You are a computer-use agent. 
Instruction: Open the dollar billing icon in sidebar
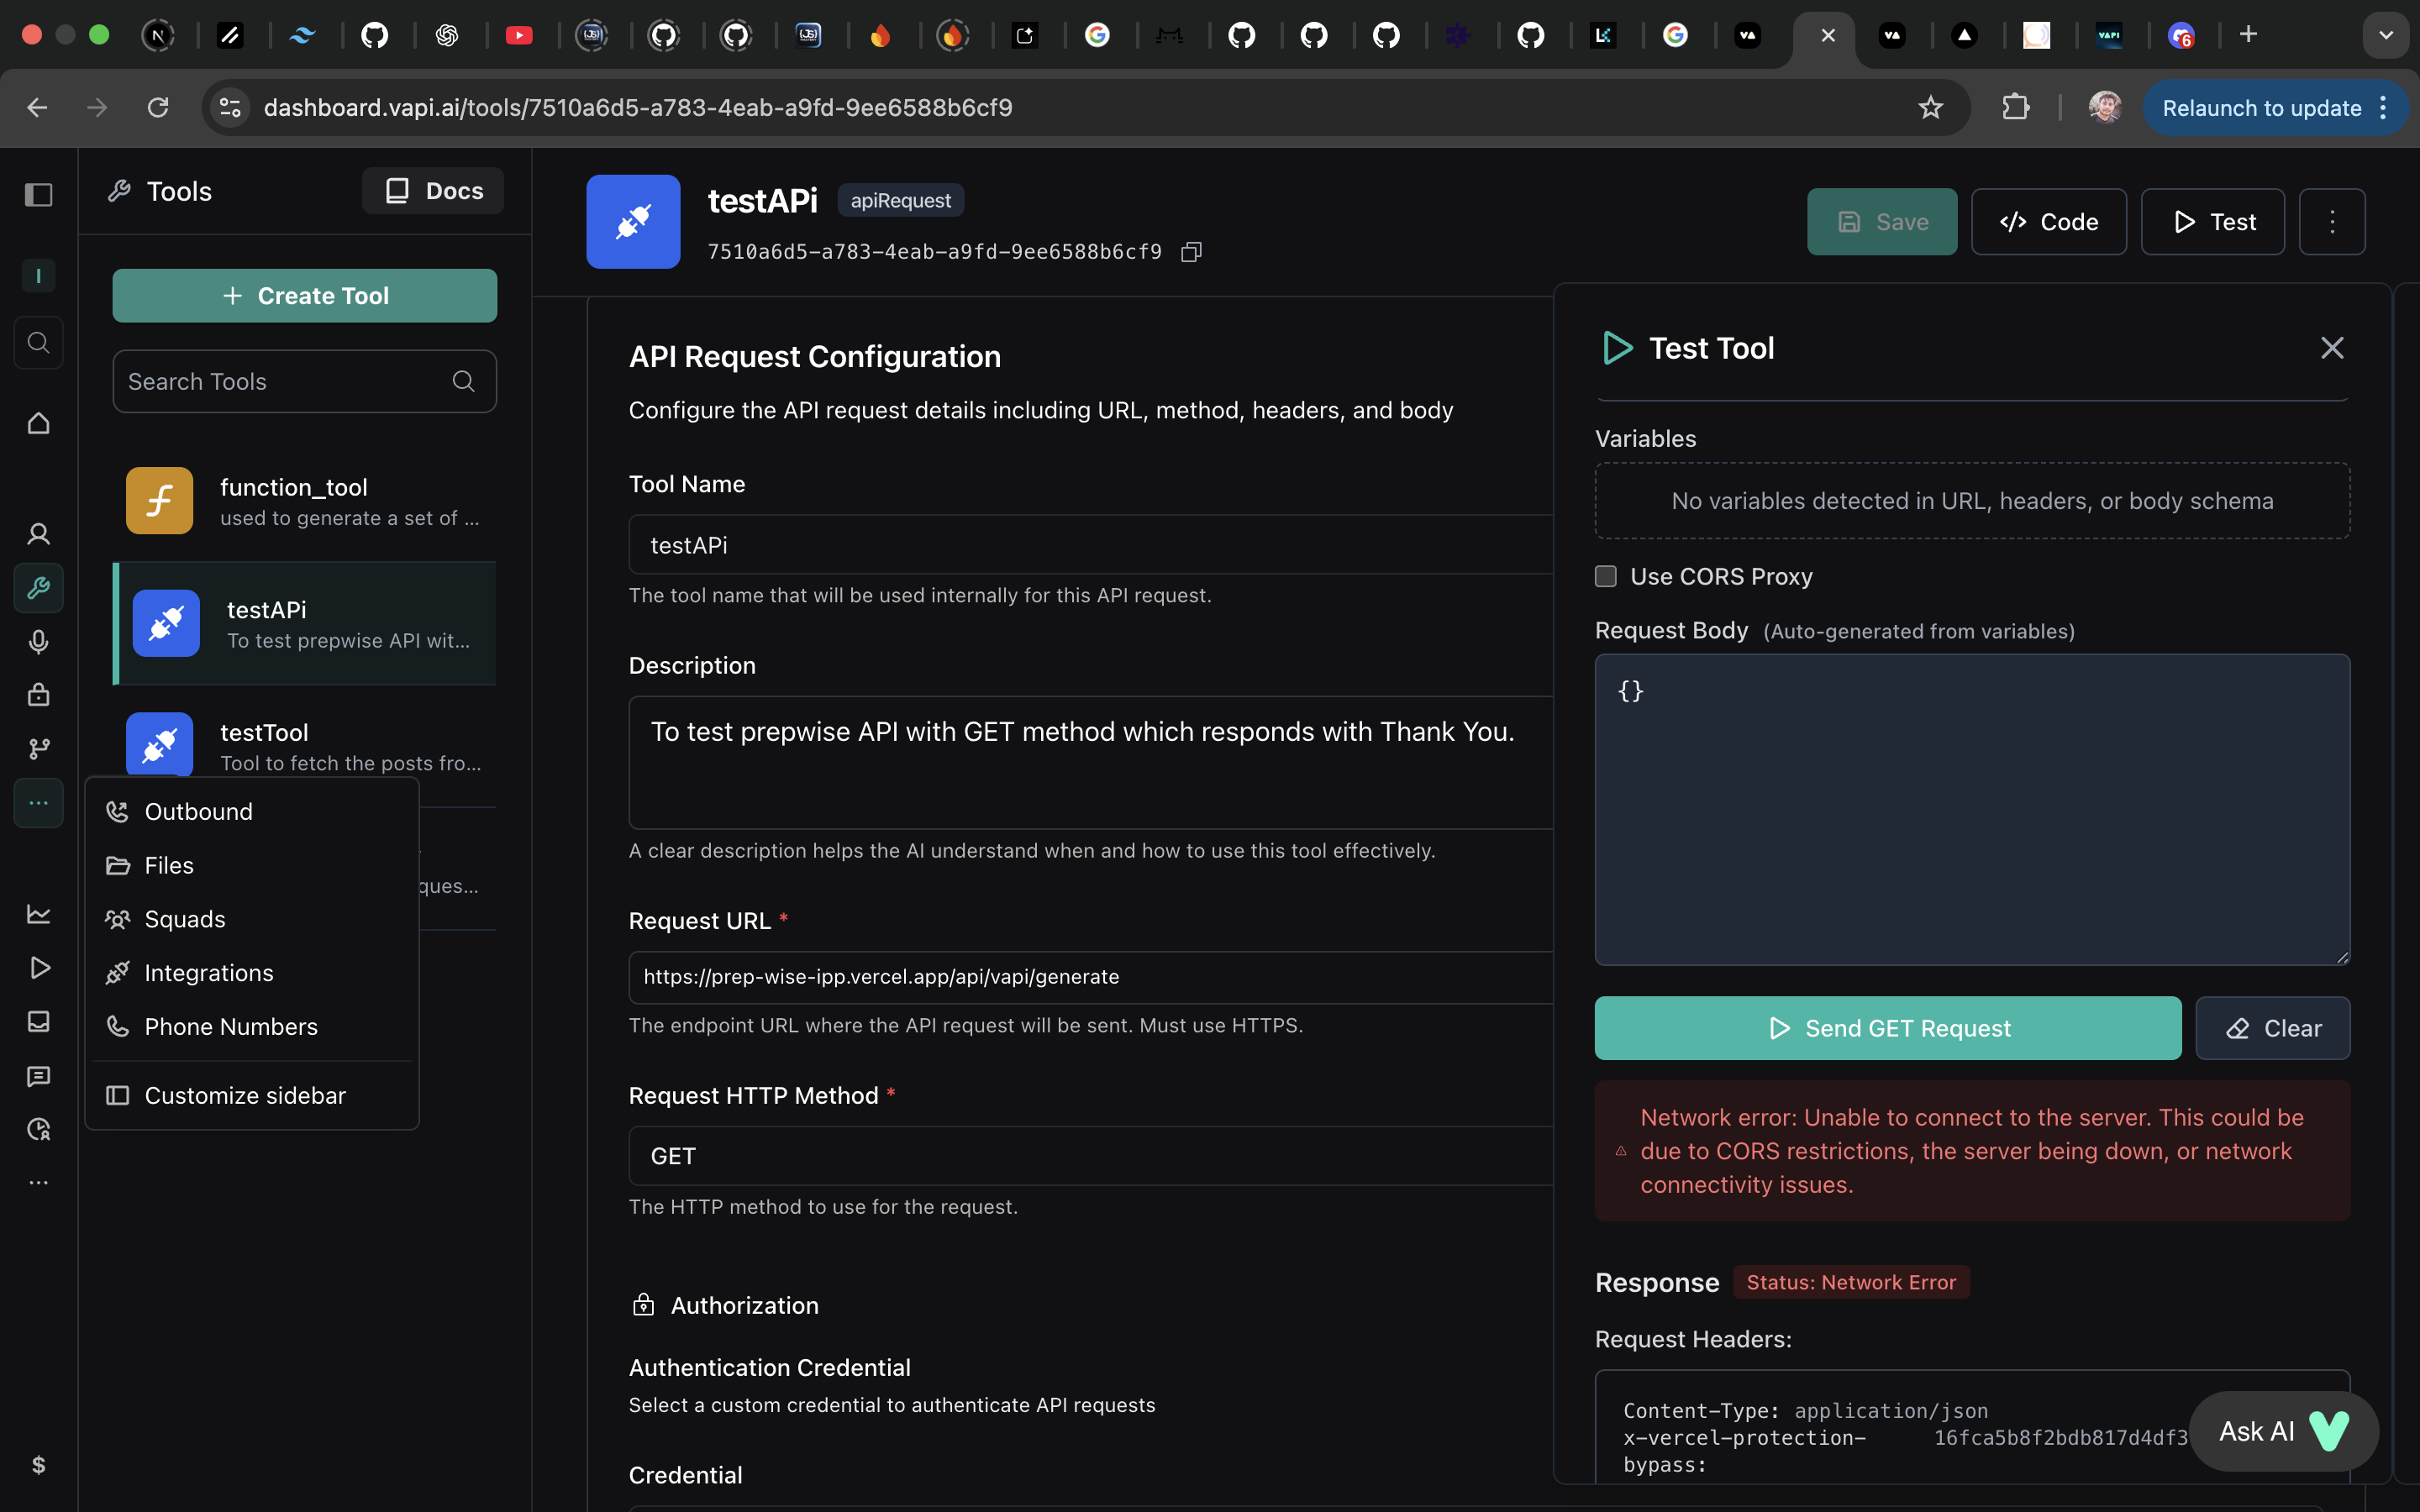tap(38, 1465)
